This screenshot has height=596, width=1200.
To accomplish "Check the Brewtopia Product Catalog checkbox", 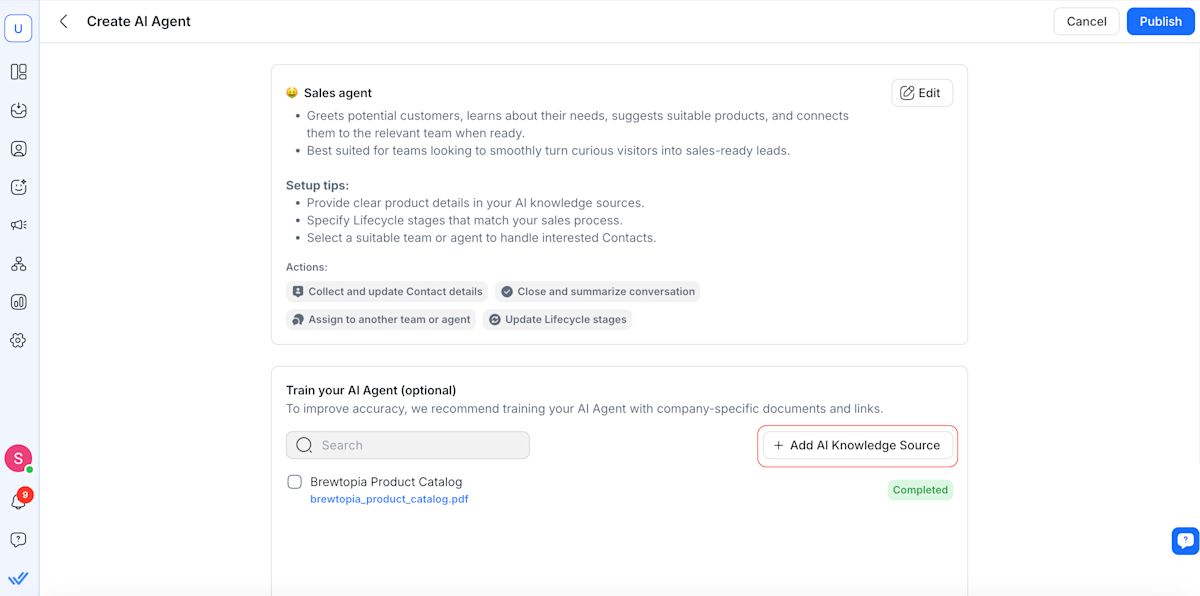I will [294, 481].
